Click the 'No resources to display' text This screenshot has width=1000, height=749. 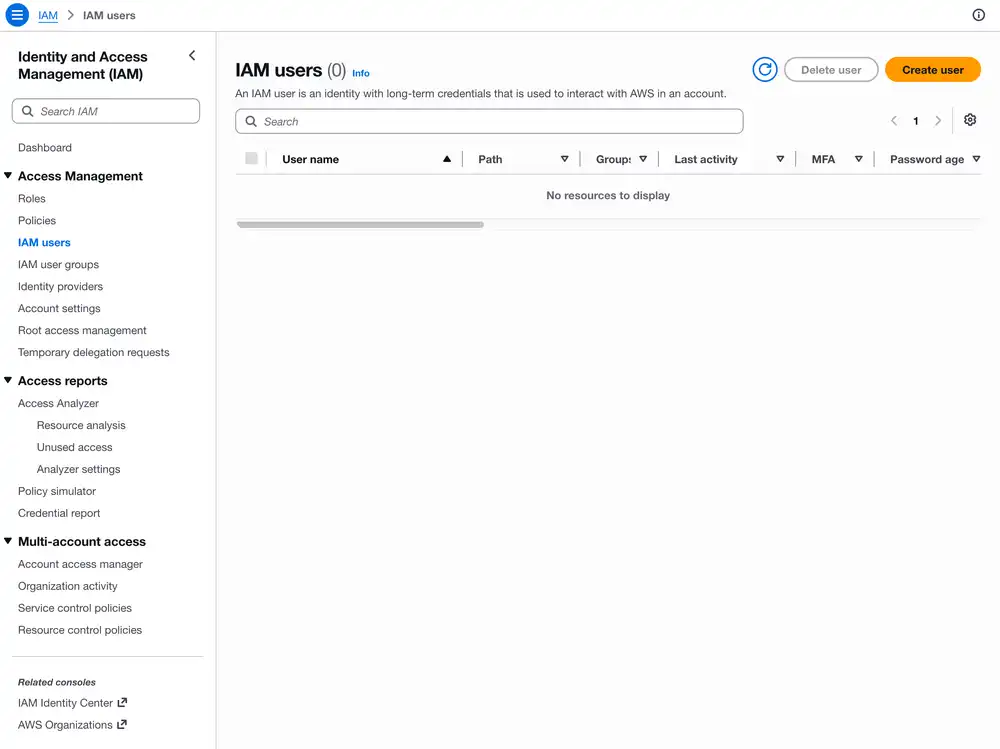click(x=608, y=195)
